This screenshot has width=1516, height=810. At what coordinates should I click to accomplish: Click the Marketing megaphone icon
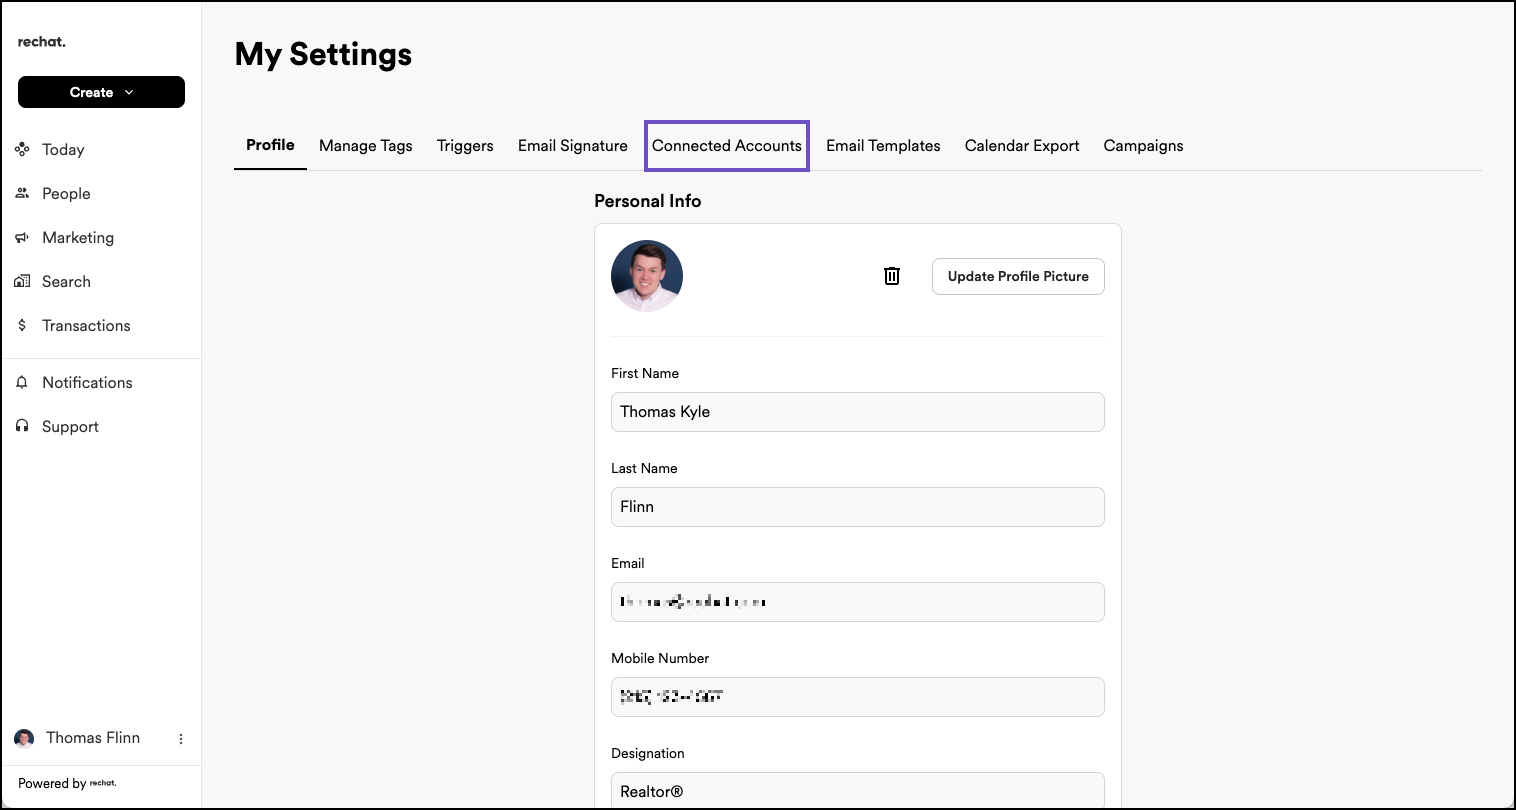22,238
